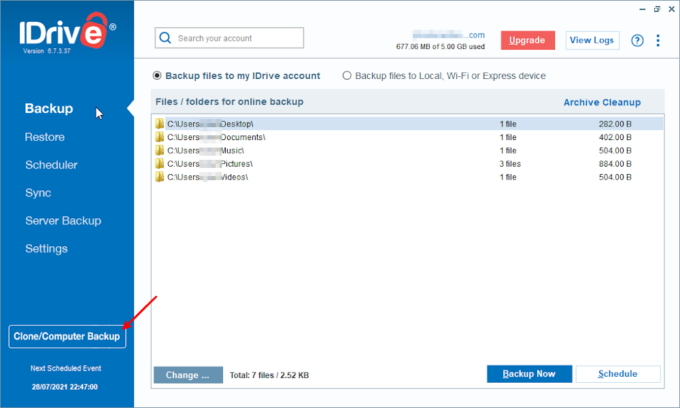Image resolution: width=680 pixels, height=408 pixels.
Task: Open the Archive Cleanup link
Action: pos(602,102)
